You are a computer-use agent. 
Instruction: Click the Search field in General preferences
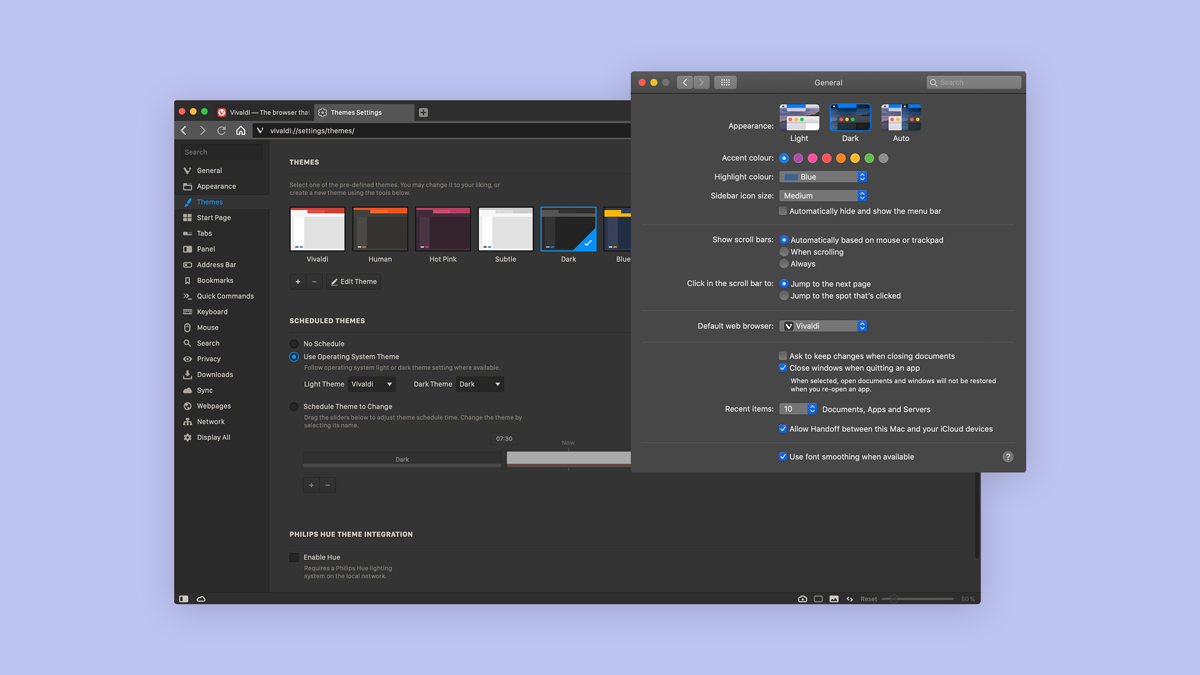(974, 83)
